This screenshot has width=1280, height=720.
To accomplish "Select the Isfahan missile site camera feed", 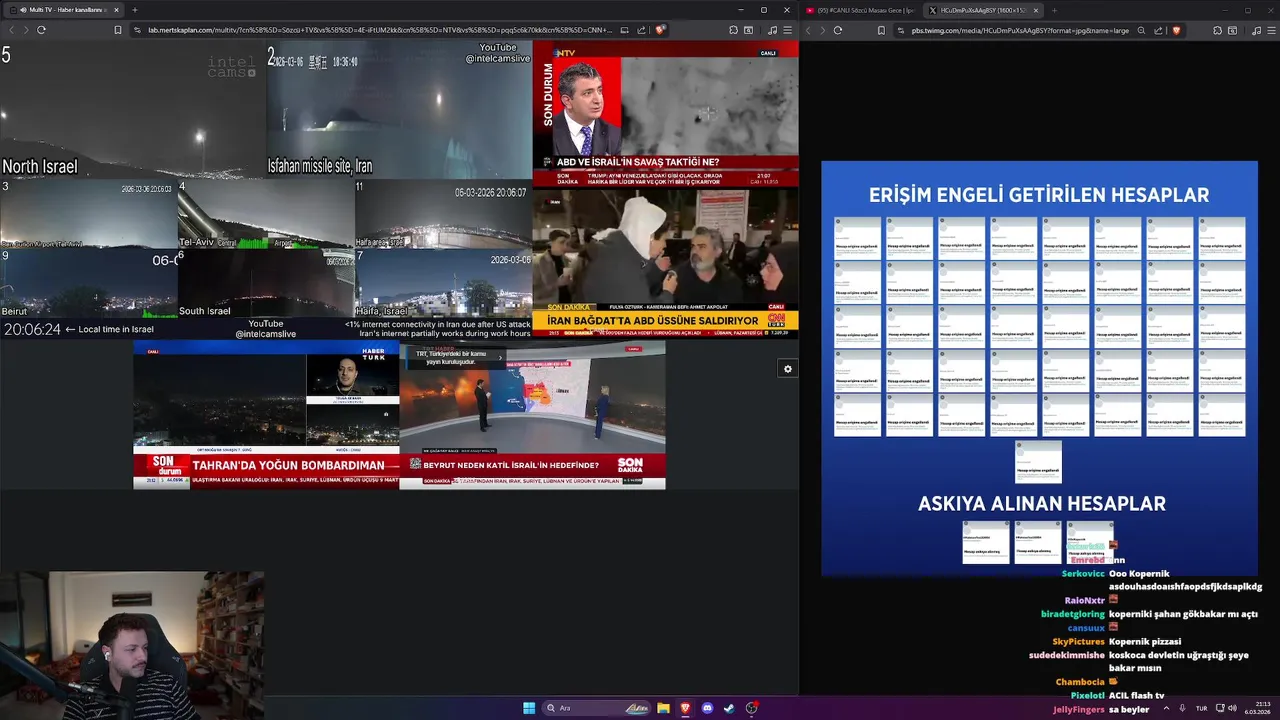I will [x=399, y=109].
